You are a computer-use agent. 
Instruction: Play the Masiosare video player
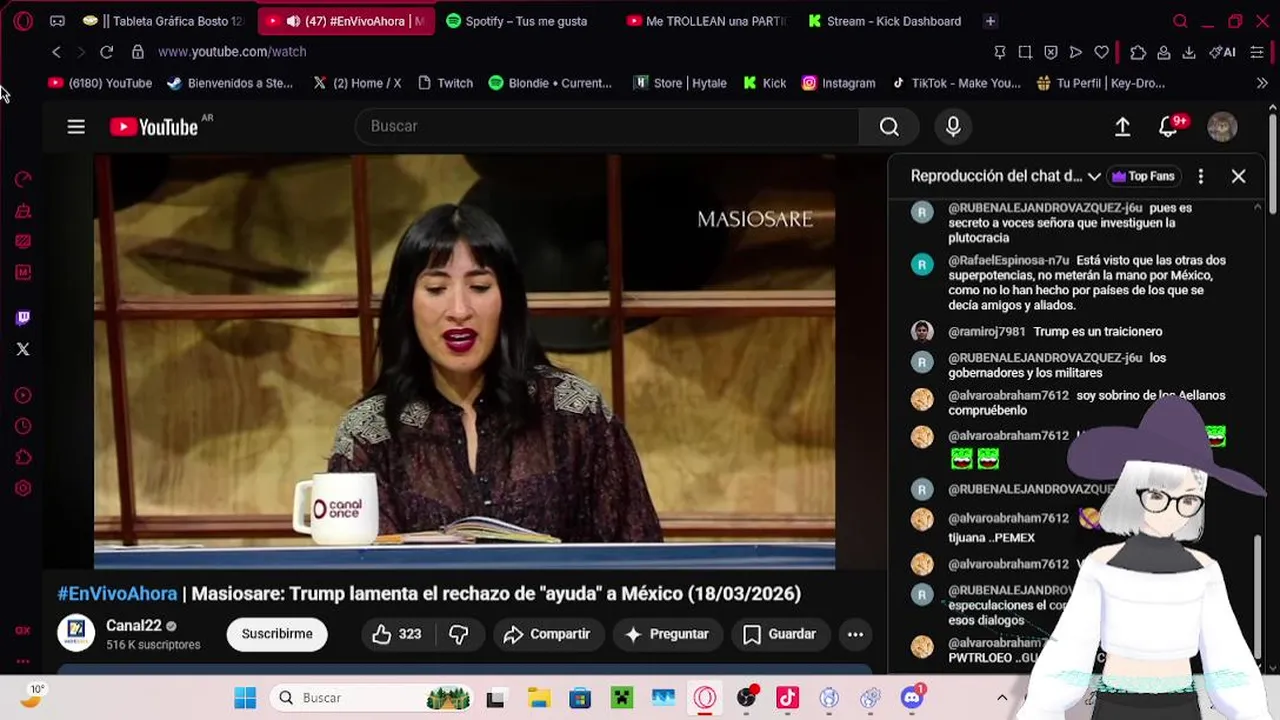coord(465,361)
